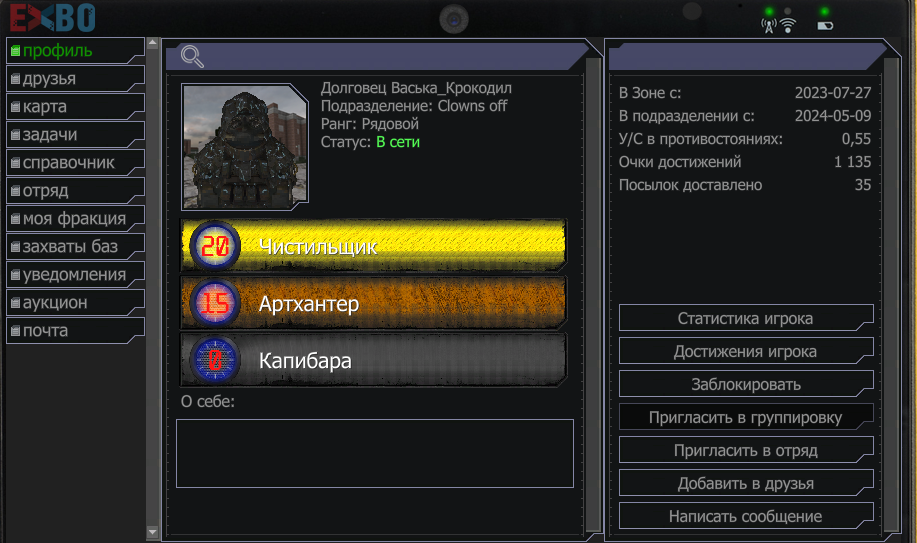Screen dimensions: 917x543
Task: Click Добавить в друзья button
Action: pyautogui.click(x=746, y=483)
